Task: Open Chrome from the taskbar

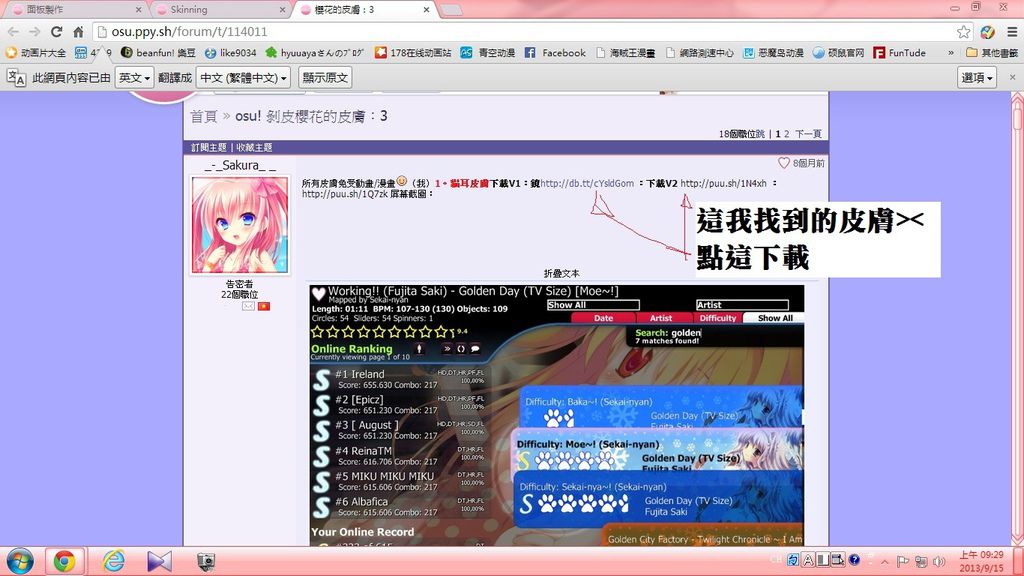Action: click(x=64, y=561)
